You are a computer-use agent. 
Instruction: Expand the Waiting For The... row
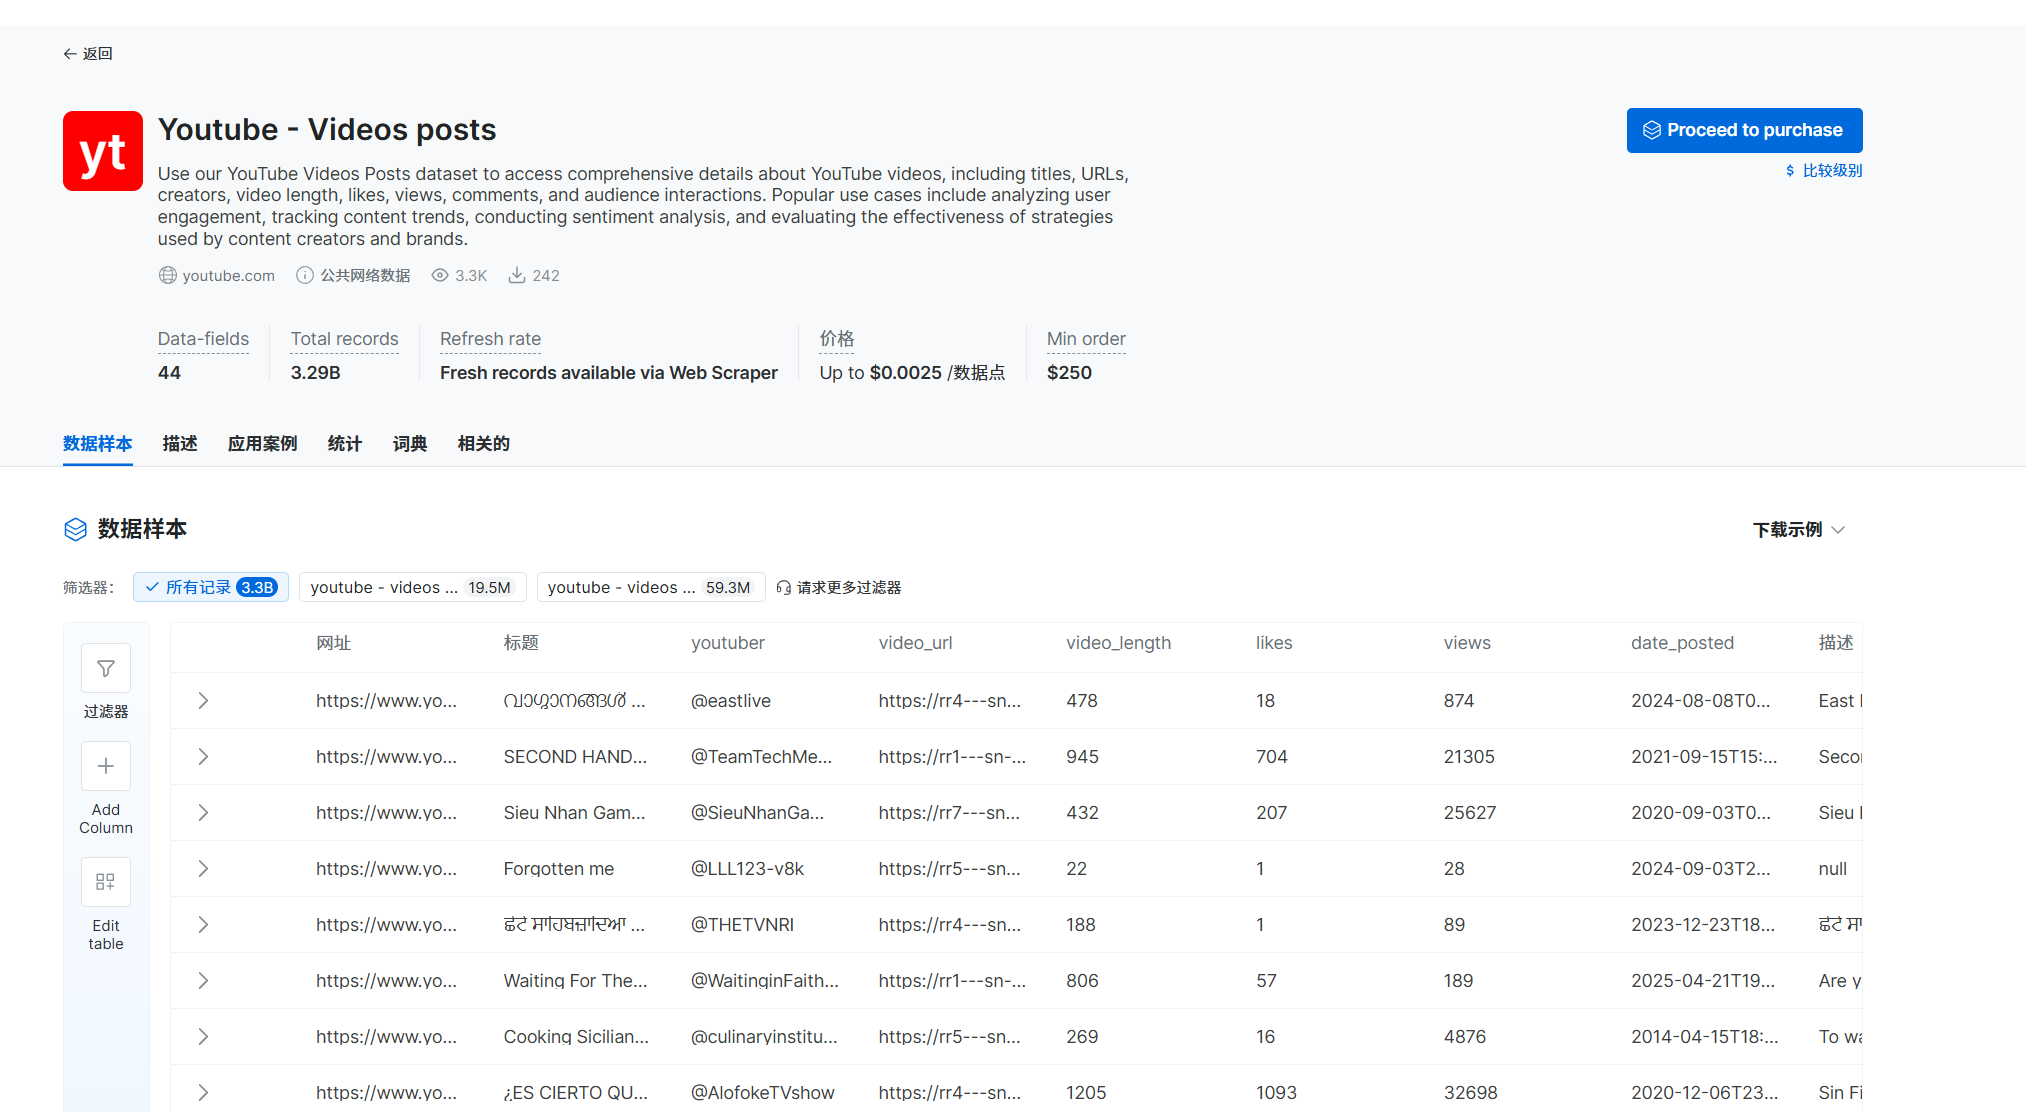click(203, 981)
